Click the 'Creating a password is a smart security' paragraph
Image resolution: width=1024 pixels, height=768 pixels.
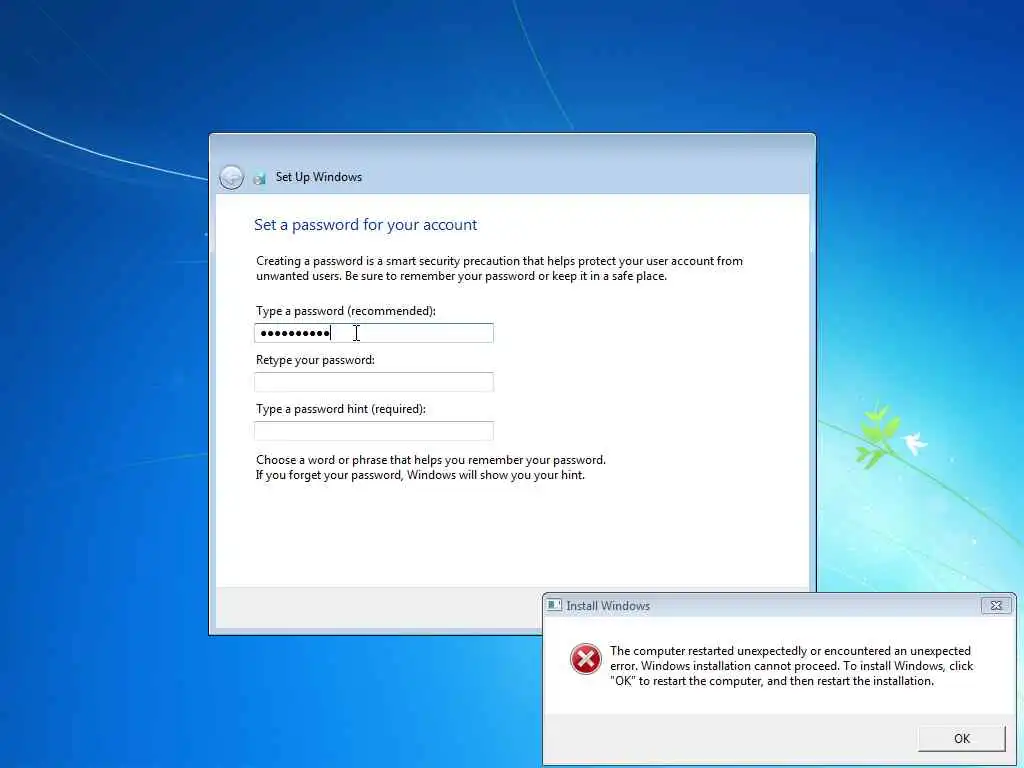[x=500, y=268]
